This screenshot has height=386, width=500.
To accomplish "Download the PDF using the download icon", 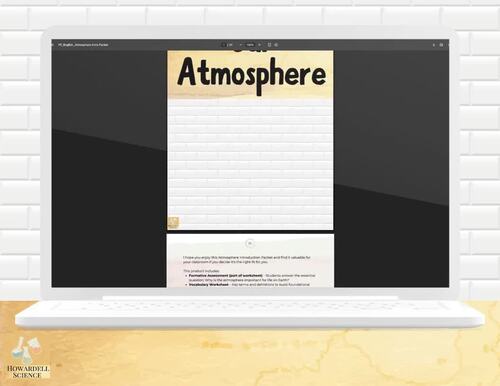I will point(434,45).
